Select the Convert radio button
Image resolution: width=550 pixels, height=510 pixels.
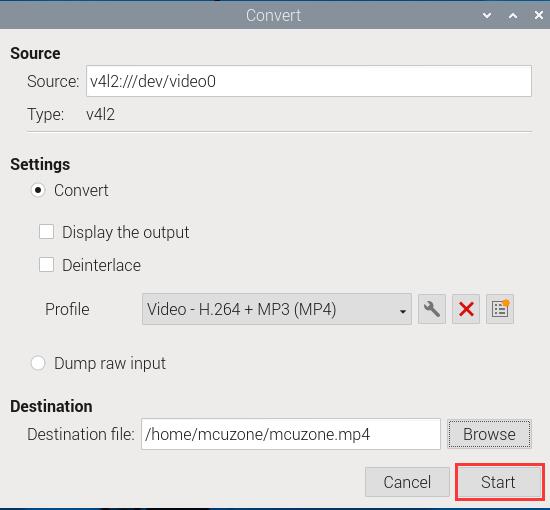(38, 190)
